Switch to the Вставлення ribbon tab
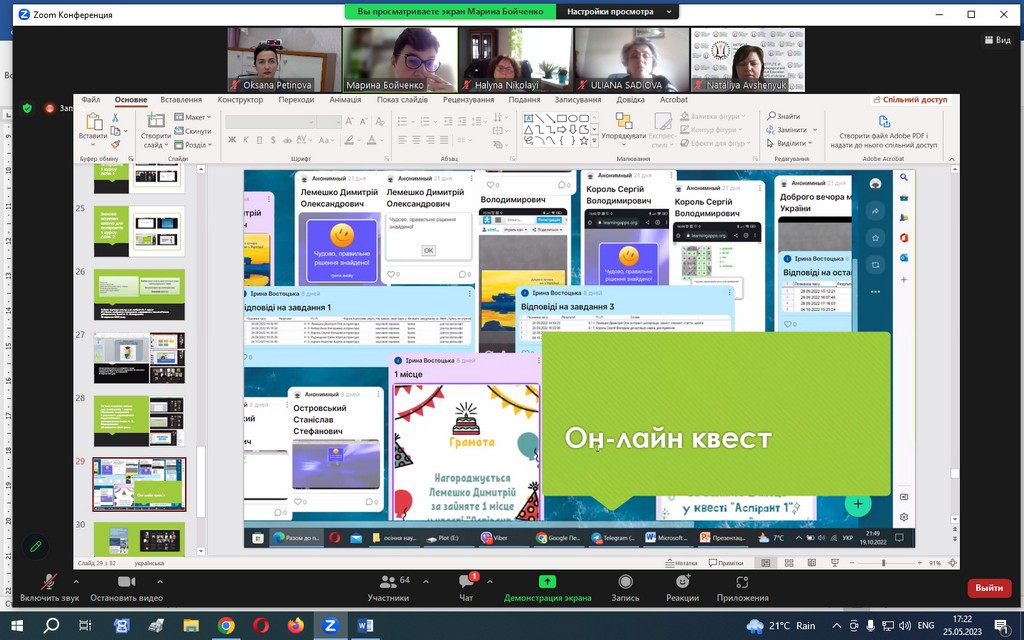This screenshot has height=640, width=1024. [x=181, y=100]
